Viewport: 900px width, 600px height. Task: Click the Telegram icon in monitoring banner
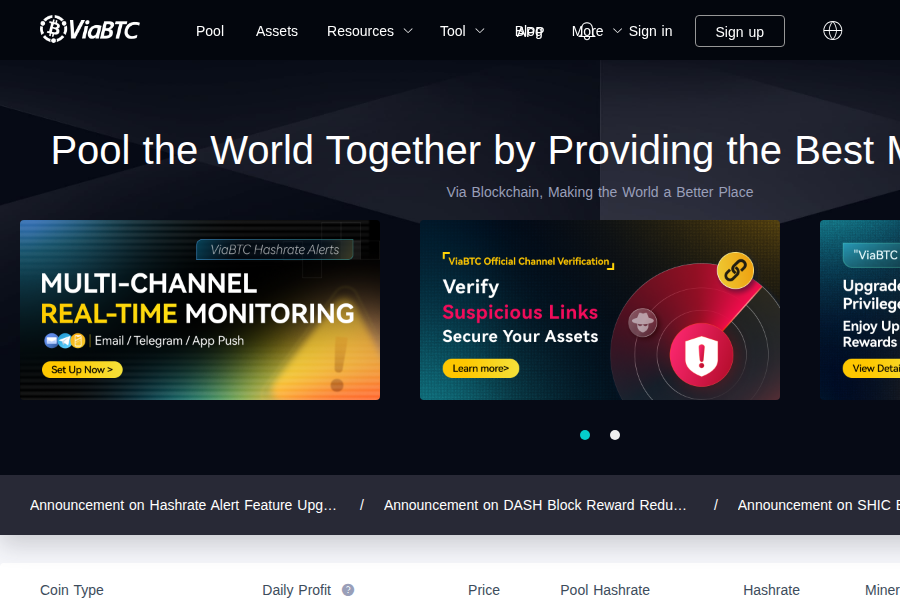click(x=65, y=341)
